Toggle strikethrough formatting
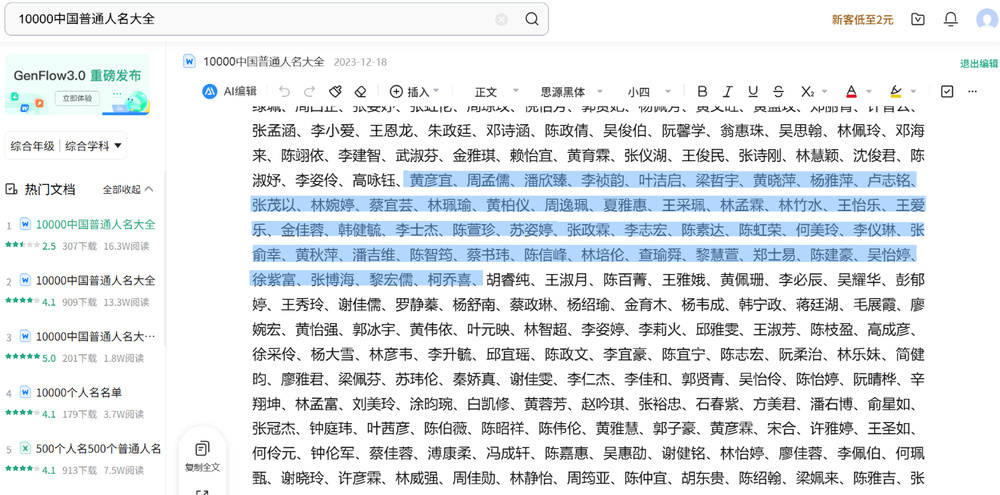This screenshot has height=495, width=1000. tap(778, 91)
